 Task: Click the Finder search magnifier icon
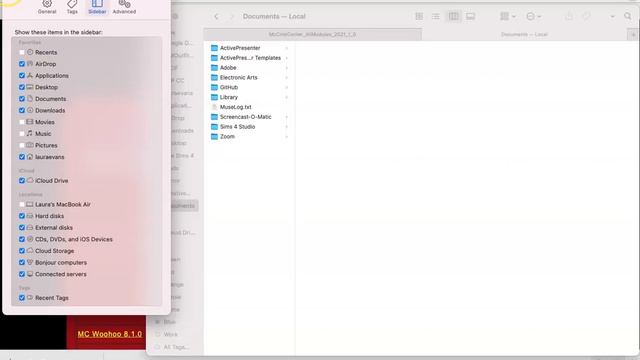pyautogui.click(x=628, y=16)
